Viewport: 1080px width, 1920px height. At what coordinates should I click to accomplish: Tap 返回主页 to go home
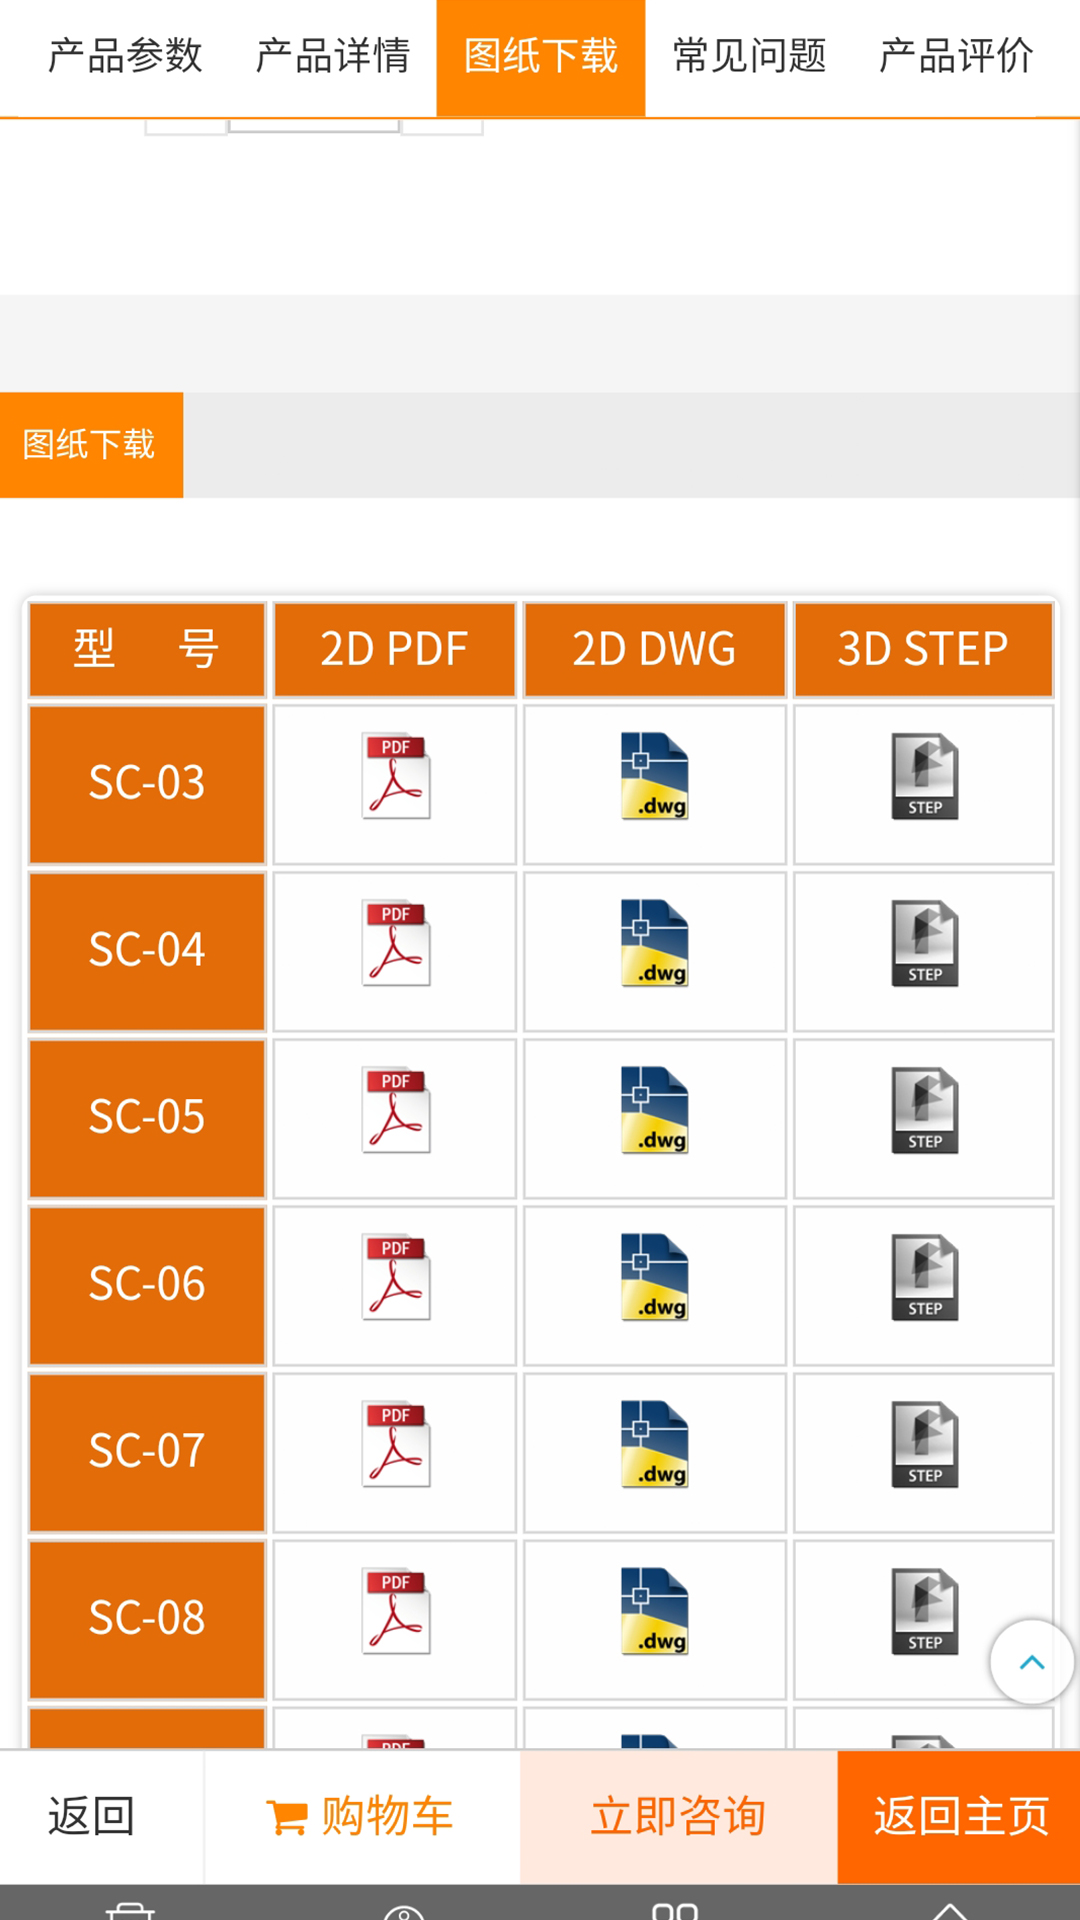click(960, 1816)
